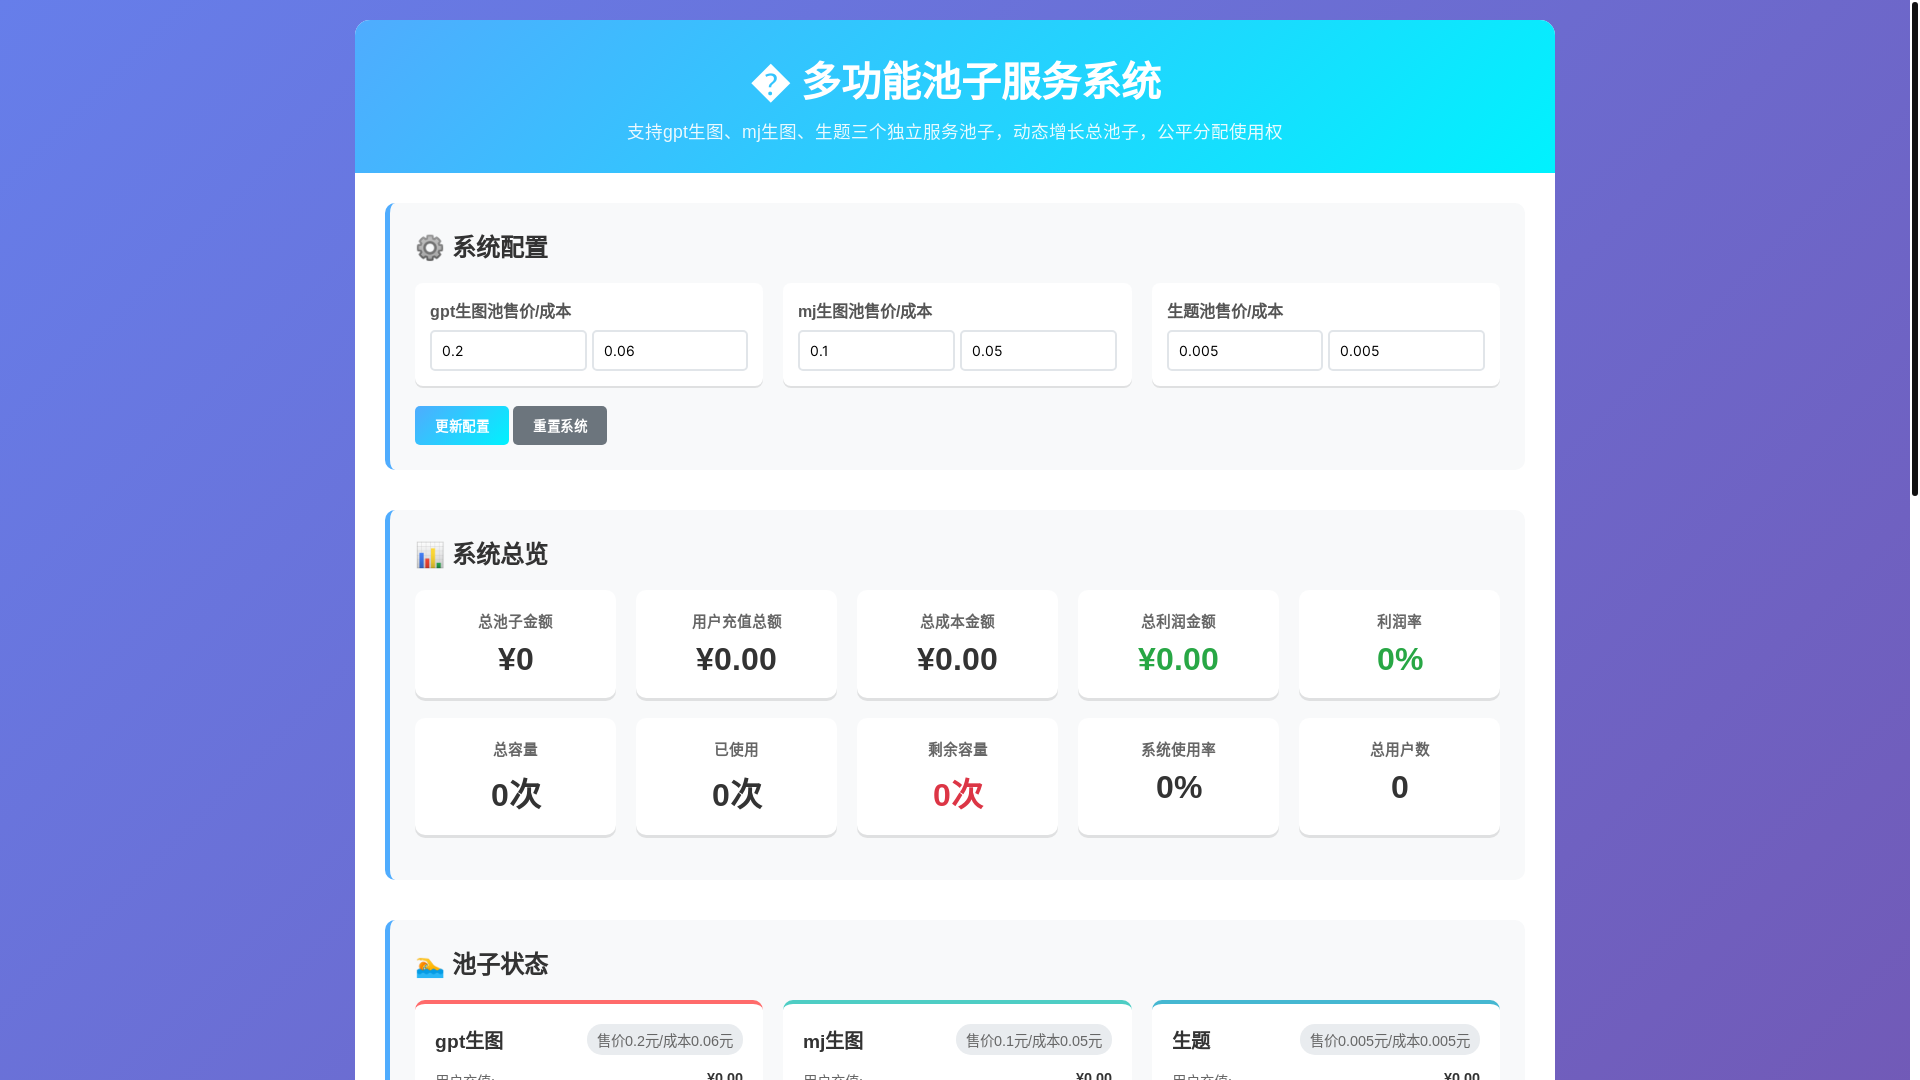1920x1080 pixels.
Task: Click the gear icon beside 系统配置
Action: point(430,248)
